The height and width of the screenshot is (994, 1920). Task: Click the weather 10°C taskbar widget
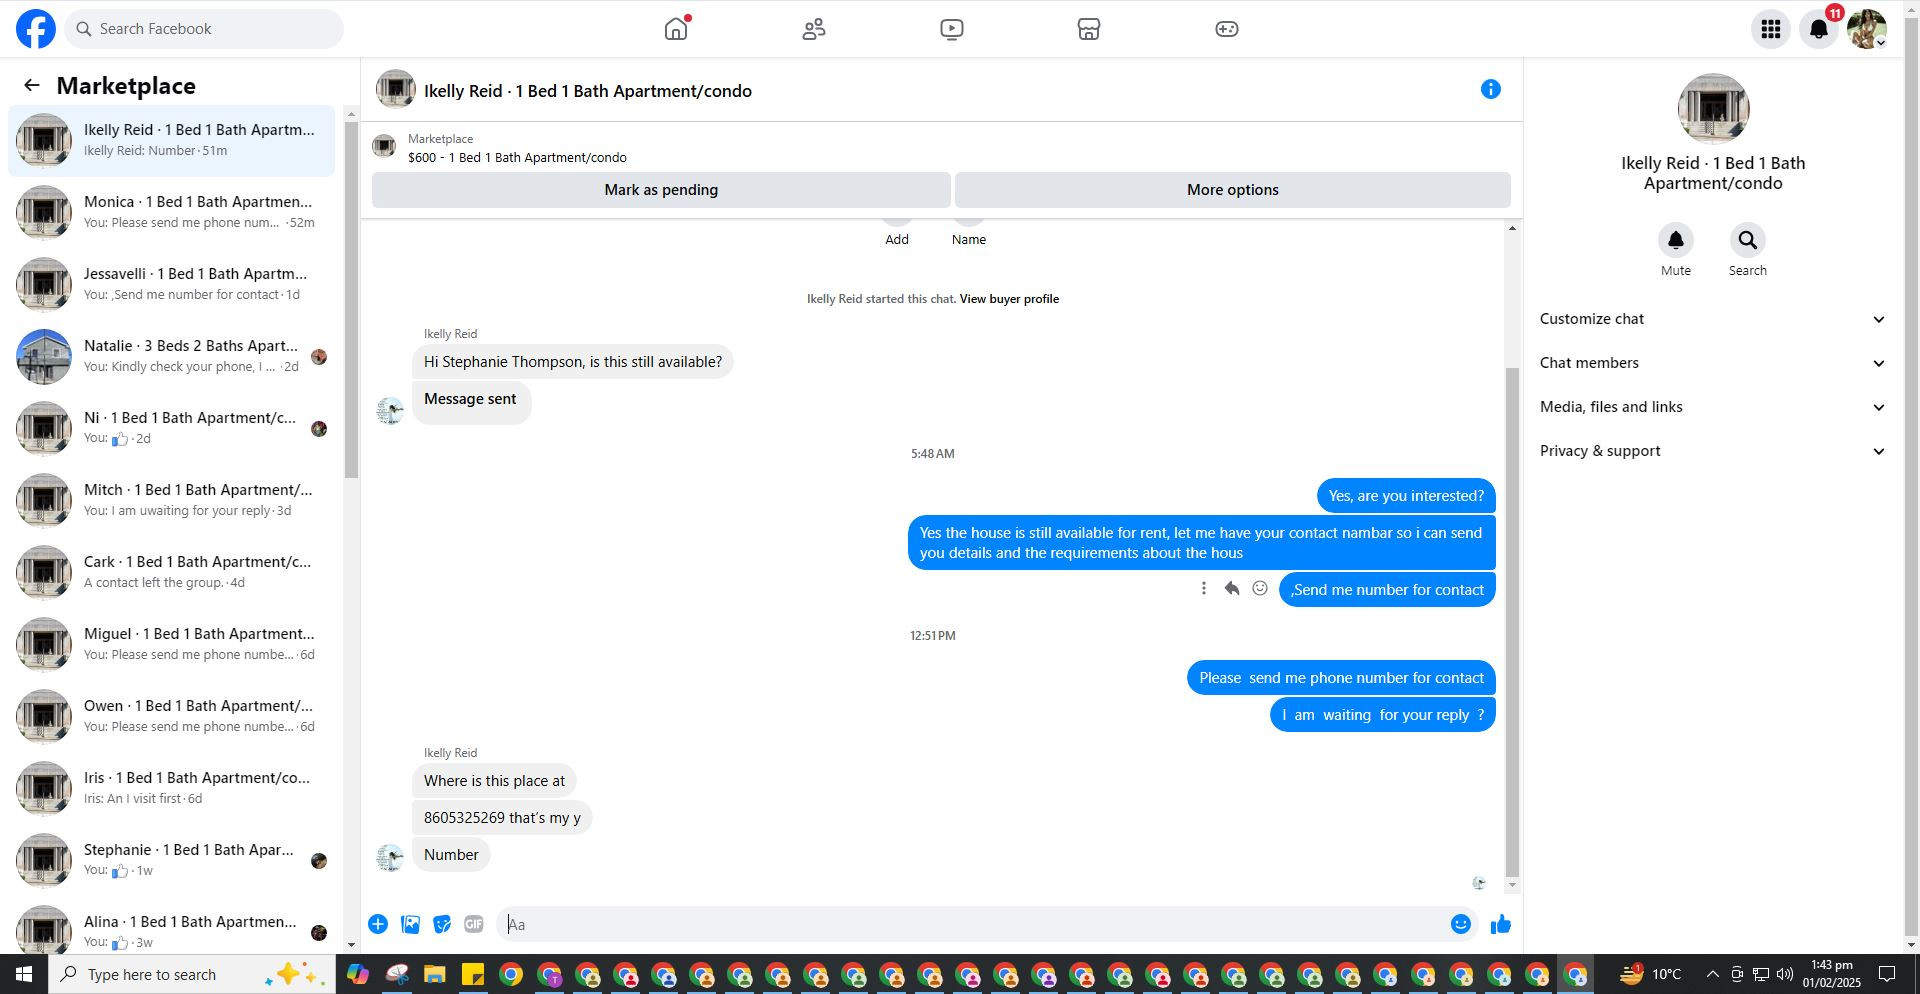coord(1651,974)
